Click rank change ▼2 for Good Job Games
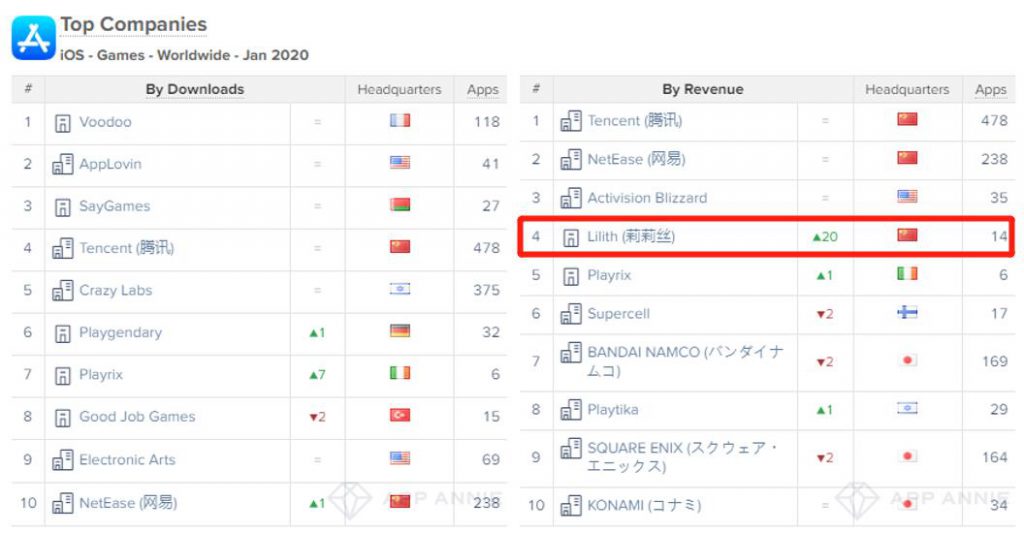Screen dimensions: 1024x533 tap(317, 417)
